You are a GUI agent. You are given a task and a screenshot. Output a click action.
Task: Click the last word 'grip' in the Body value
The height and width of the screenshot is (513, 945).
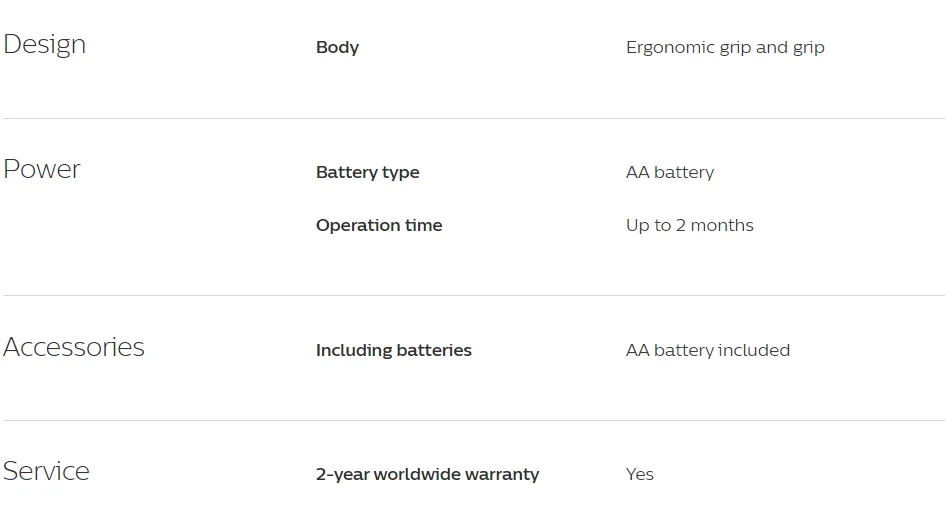[x=809, y=47]
